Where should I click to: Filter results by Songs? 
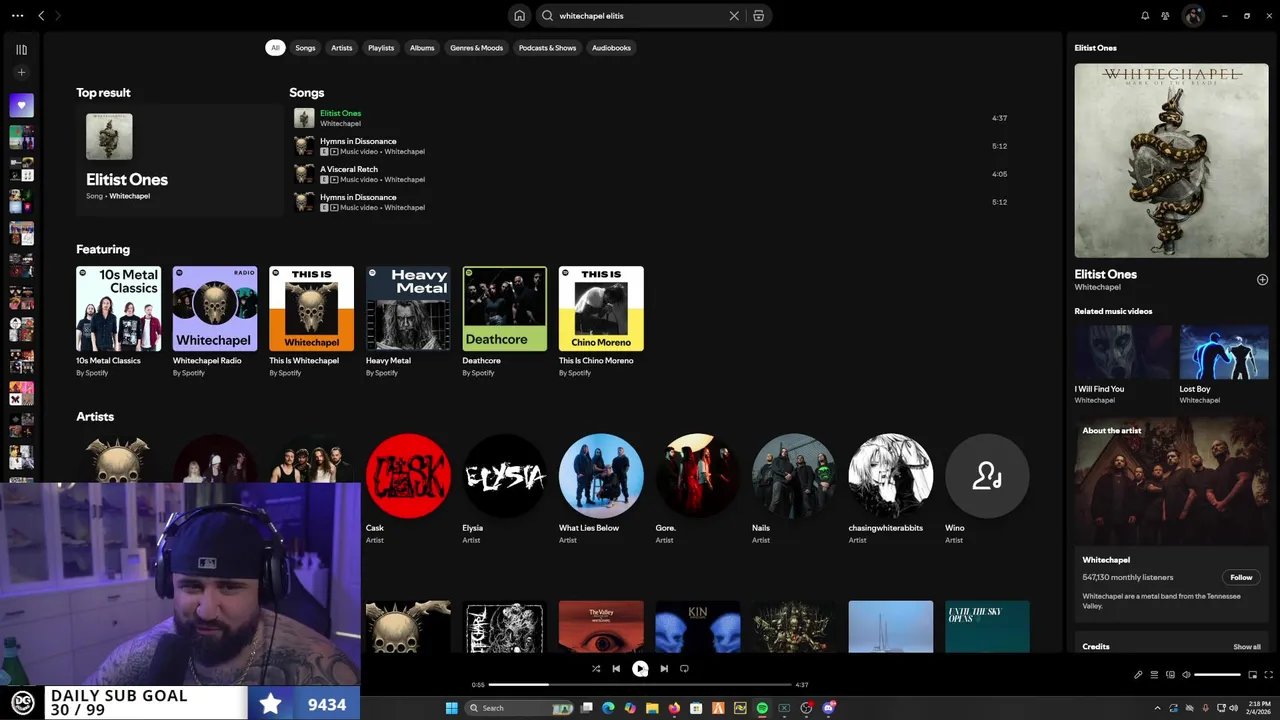tap(305, 48)
